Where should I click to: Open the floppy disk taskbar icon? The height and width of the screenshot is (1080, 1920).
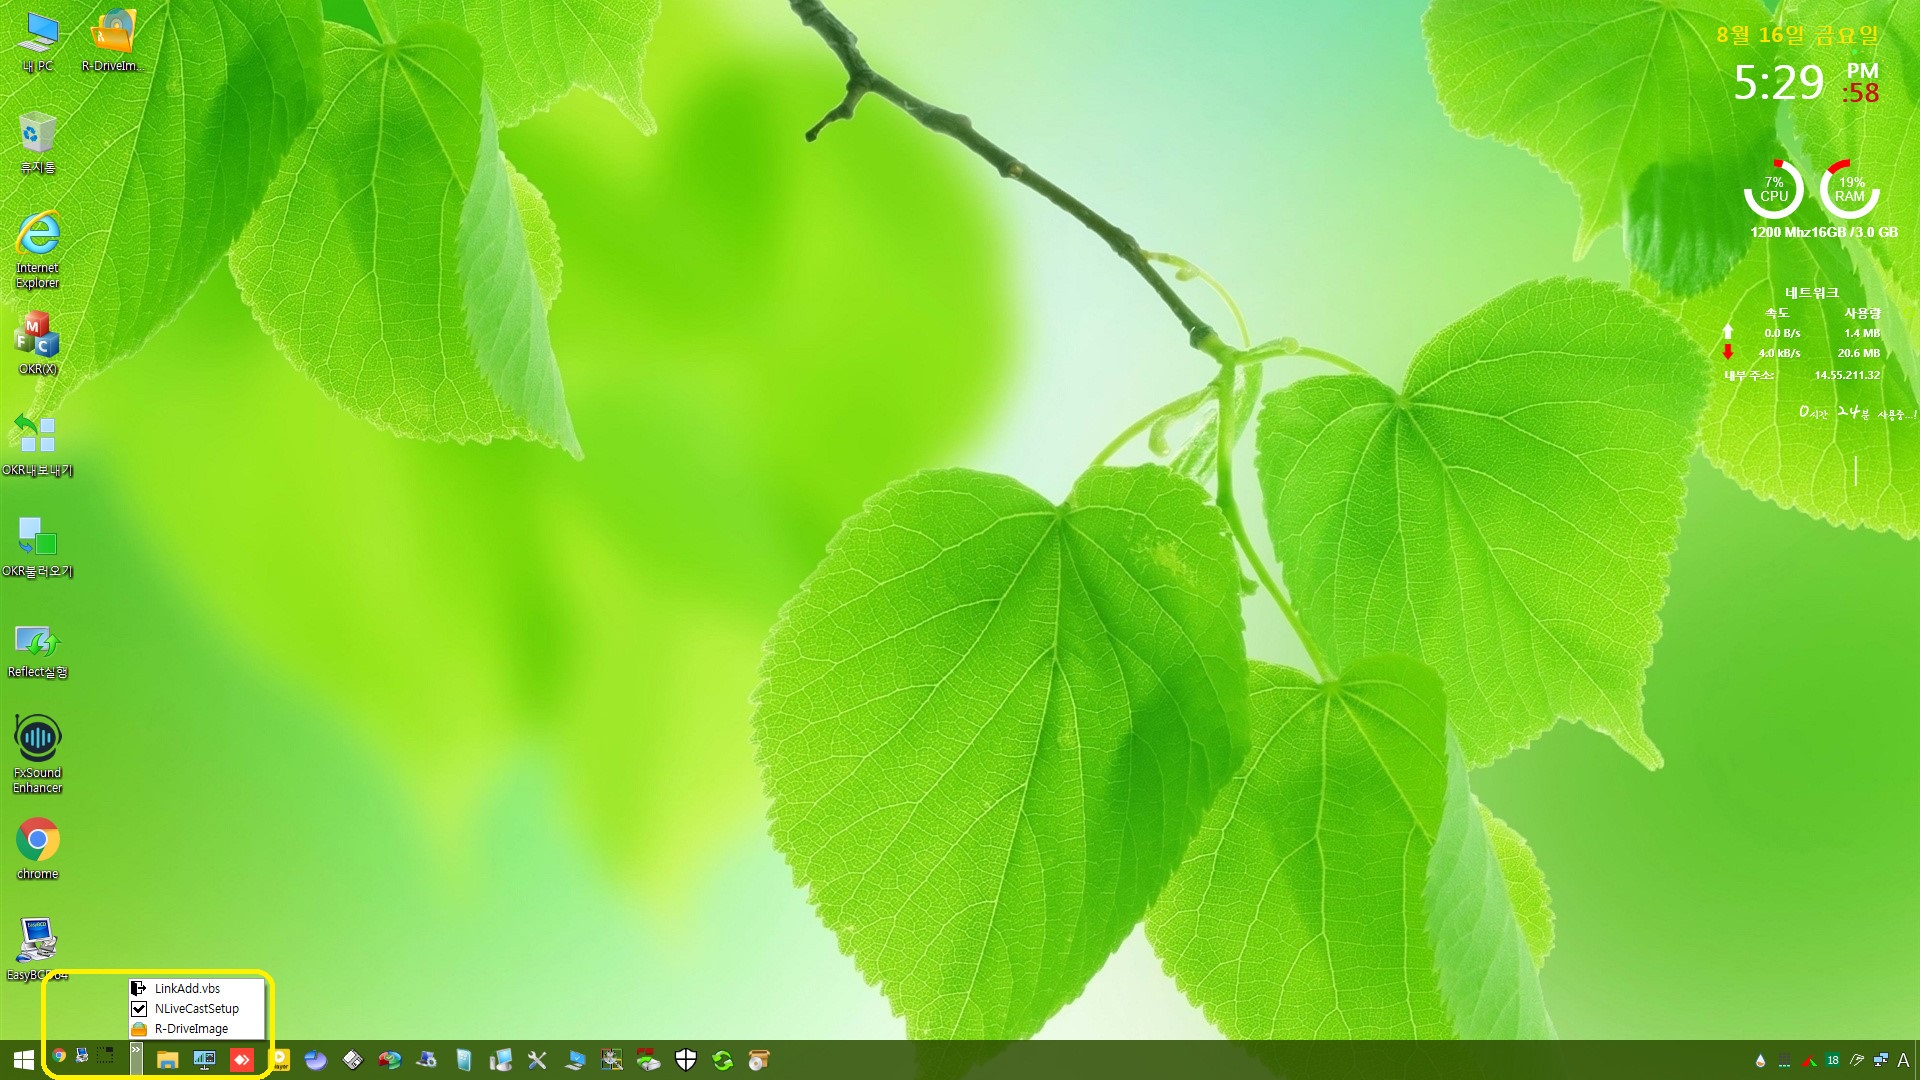353,1060
